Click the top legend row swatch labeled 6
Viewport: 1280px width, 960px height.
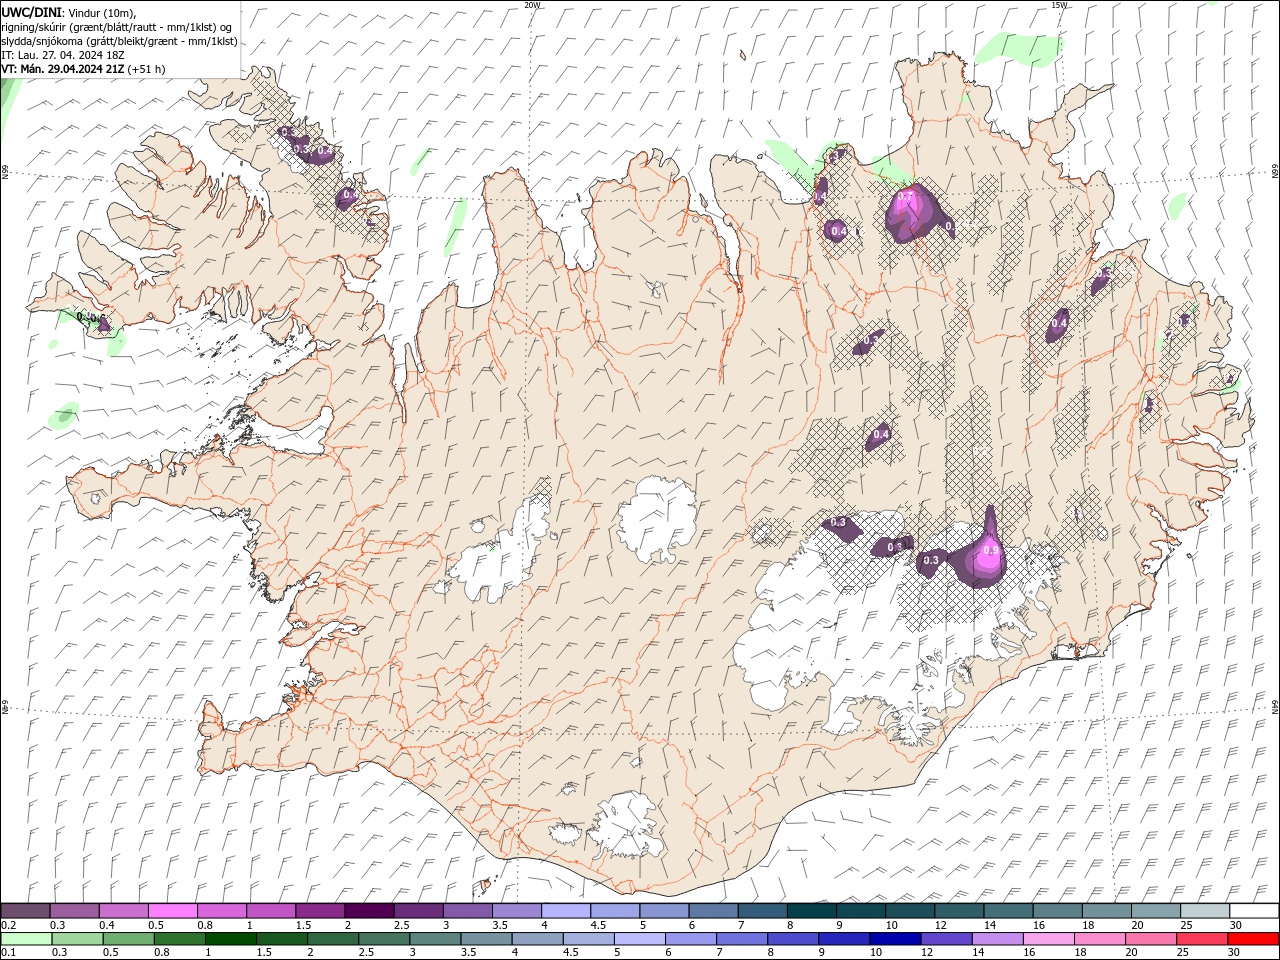click(713, 911)
